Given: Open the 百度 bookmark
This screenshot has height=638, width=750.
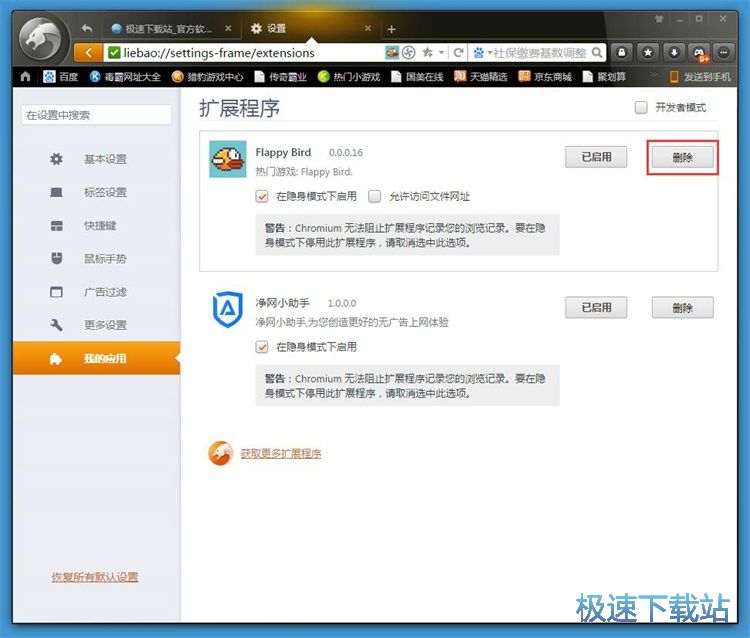Looking at the screenshot, I should pyautogui.click(x=61, y=77).
